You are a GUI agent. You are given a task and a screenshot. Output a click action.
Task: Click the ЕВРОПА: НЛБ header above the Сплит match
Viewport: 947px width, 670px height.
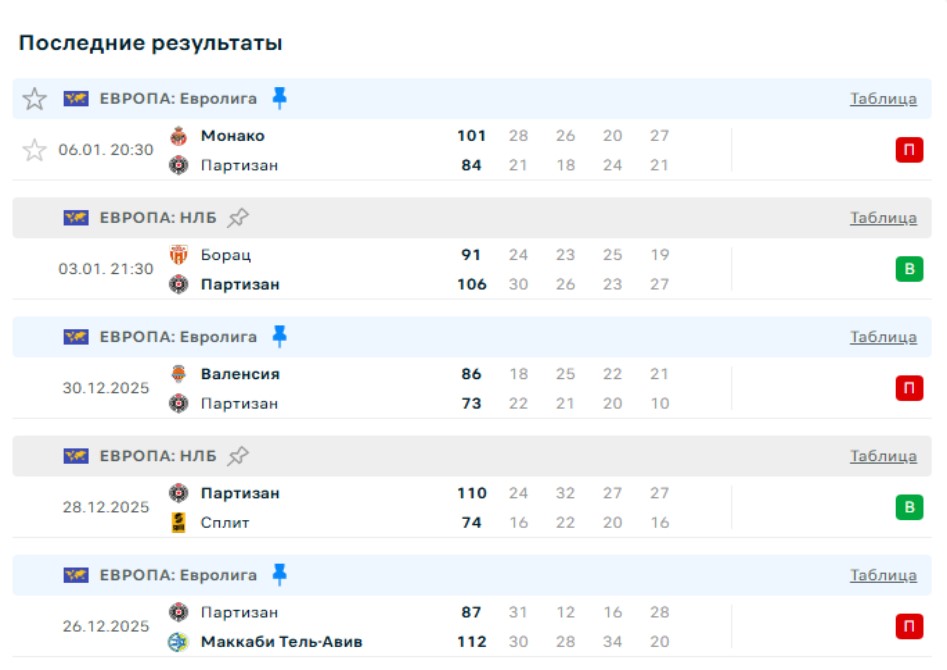coord(157,456)
